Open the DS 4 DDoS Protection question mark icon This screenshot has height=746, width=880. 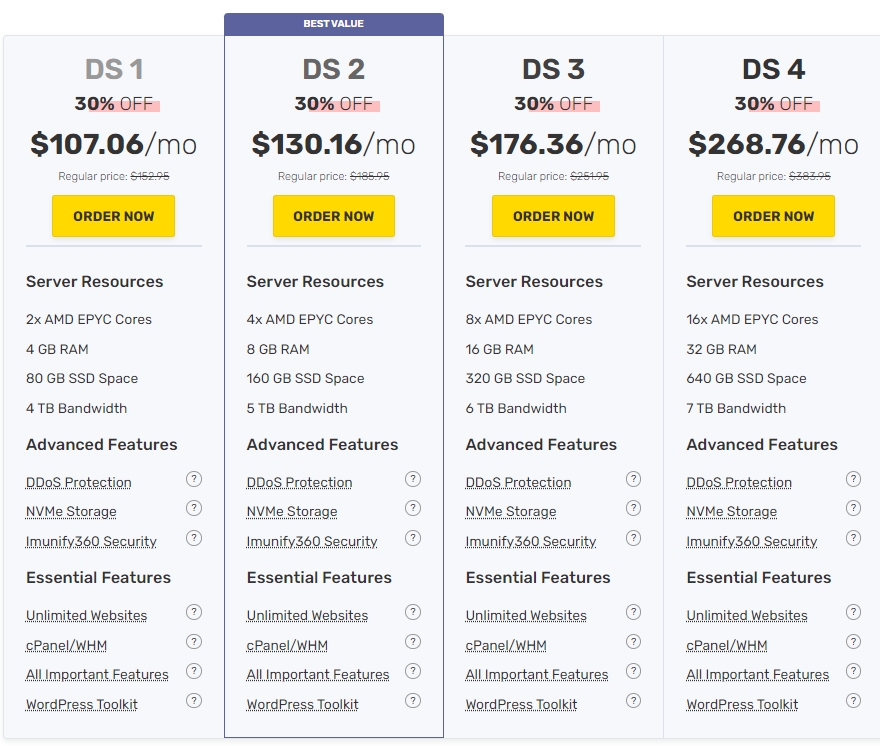click(853, 480)
